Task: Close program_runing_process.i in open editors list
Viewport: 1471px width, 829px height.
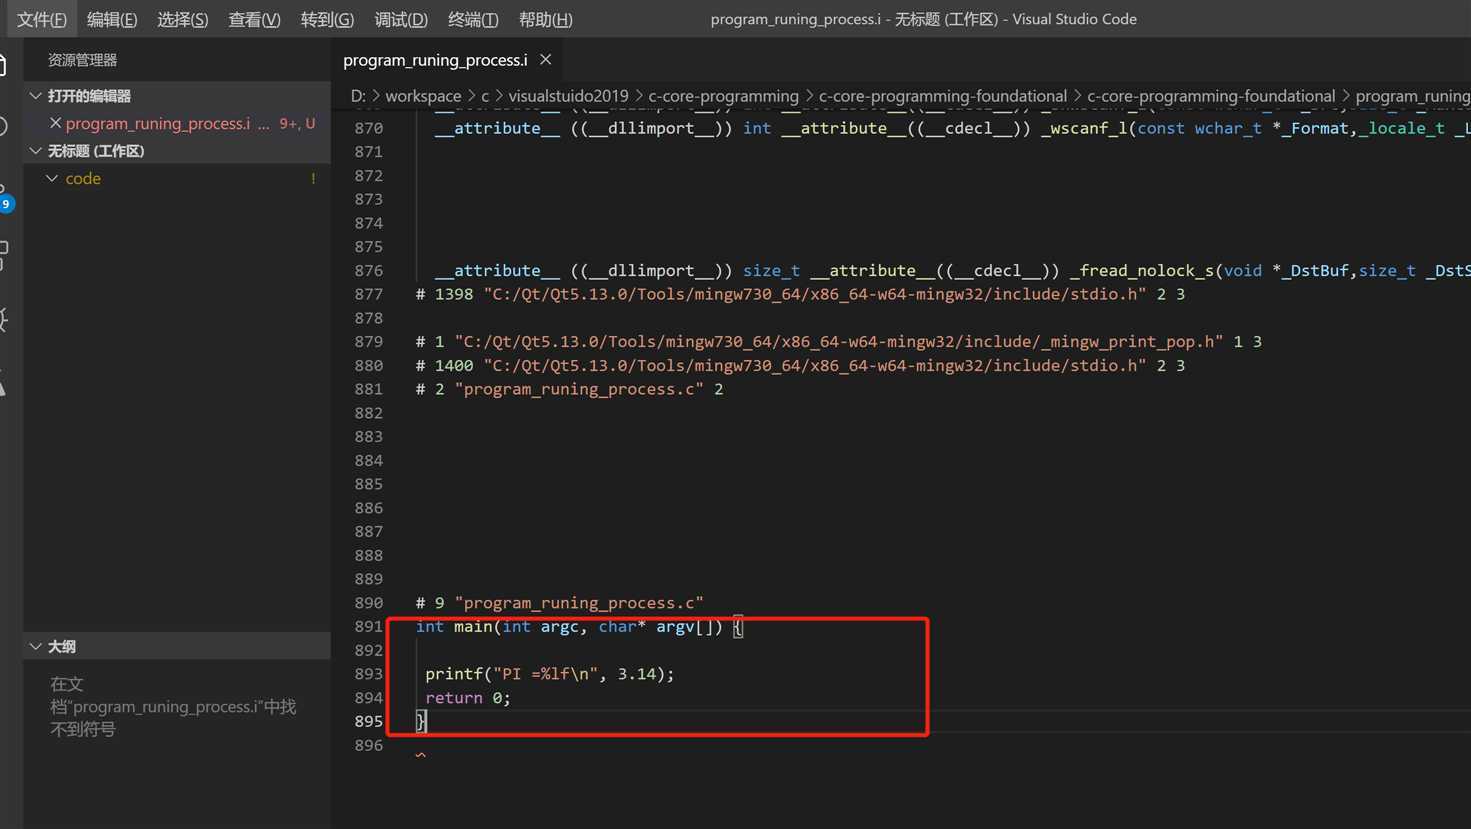Action: (55, 123)
